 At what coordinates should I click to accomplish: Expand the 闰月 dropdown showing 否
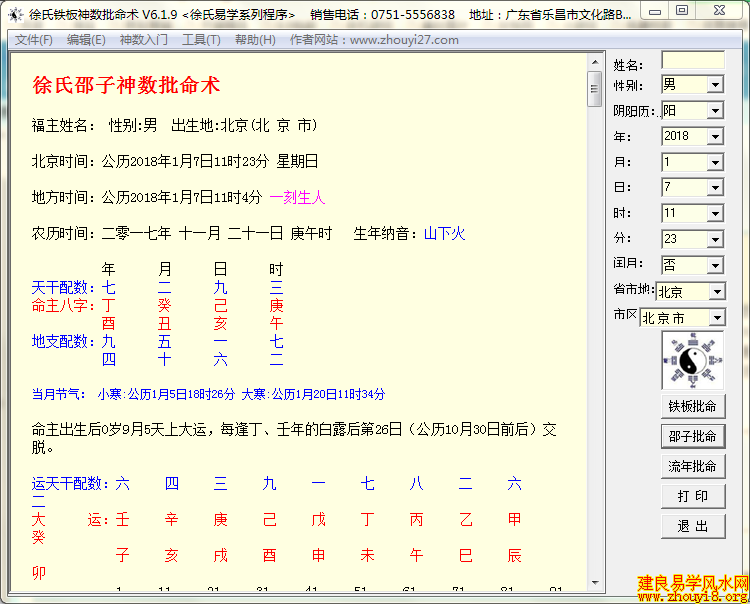coord(715,265)
